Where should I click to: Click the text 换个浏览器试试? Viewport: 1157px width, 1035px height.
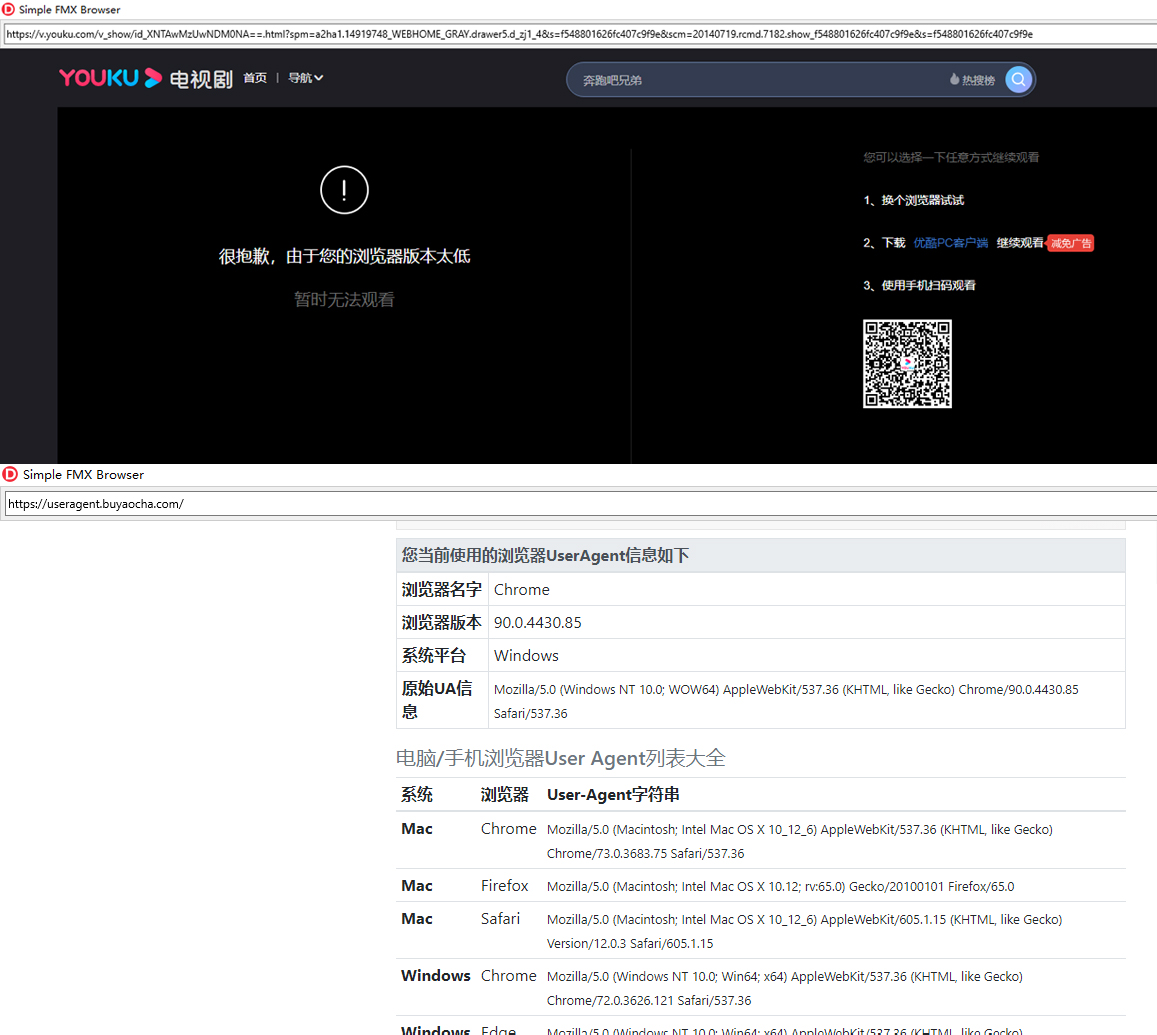(x=922, y=201)
